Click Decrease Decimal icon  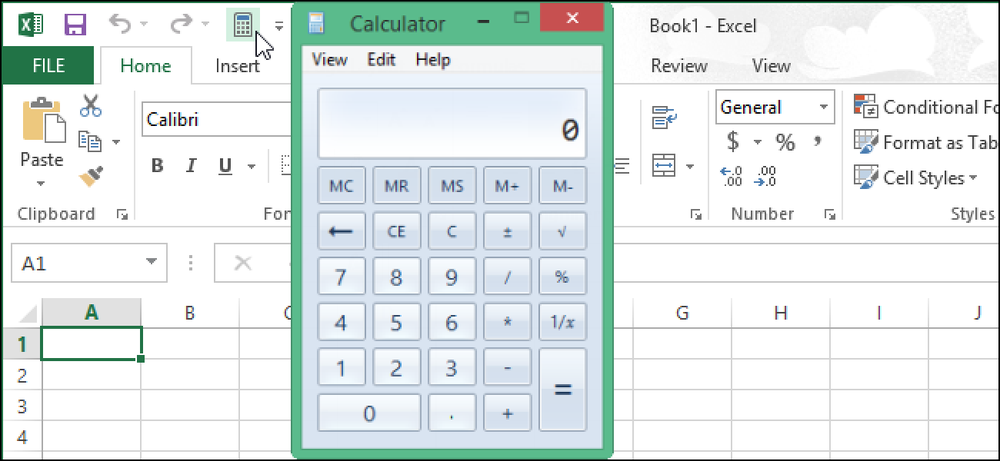(763, 176)
